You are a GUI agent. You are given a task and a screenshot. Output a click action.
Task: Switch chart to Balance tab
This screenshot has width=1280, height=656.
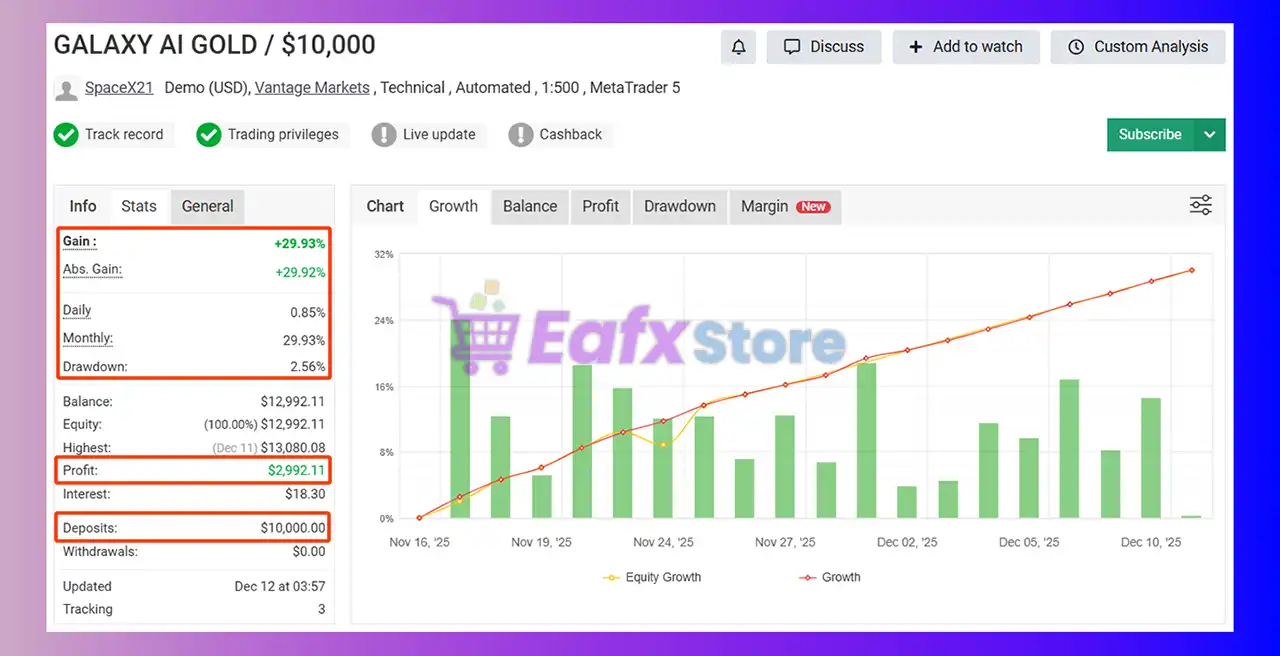(x=529, y=206)
